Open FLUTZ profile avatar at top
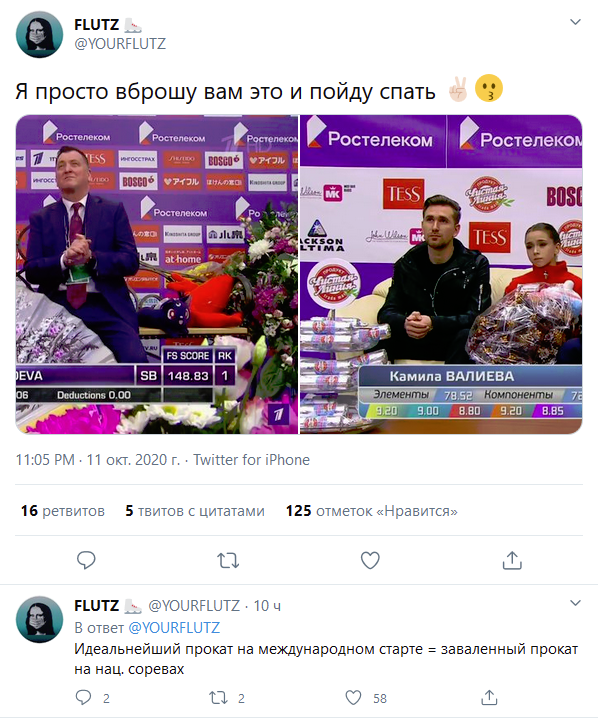The image size is (598, 718). [39, 35]
